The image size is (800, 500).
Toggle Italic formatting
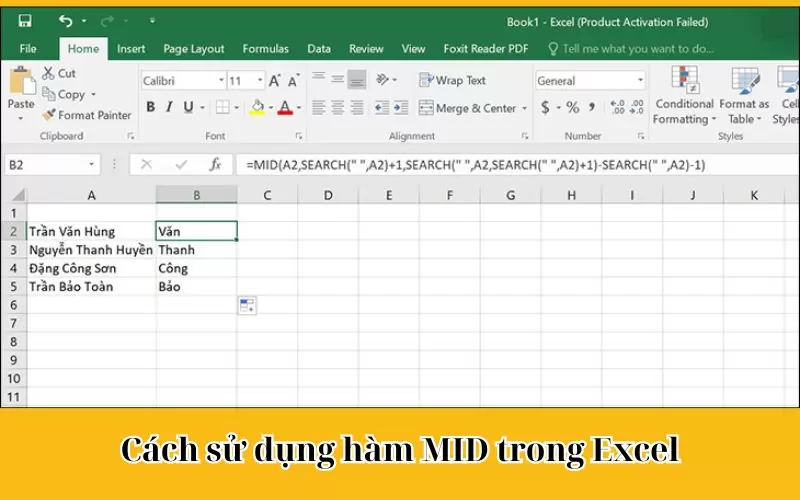(169, 107)
